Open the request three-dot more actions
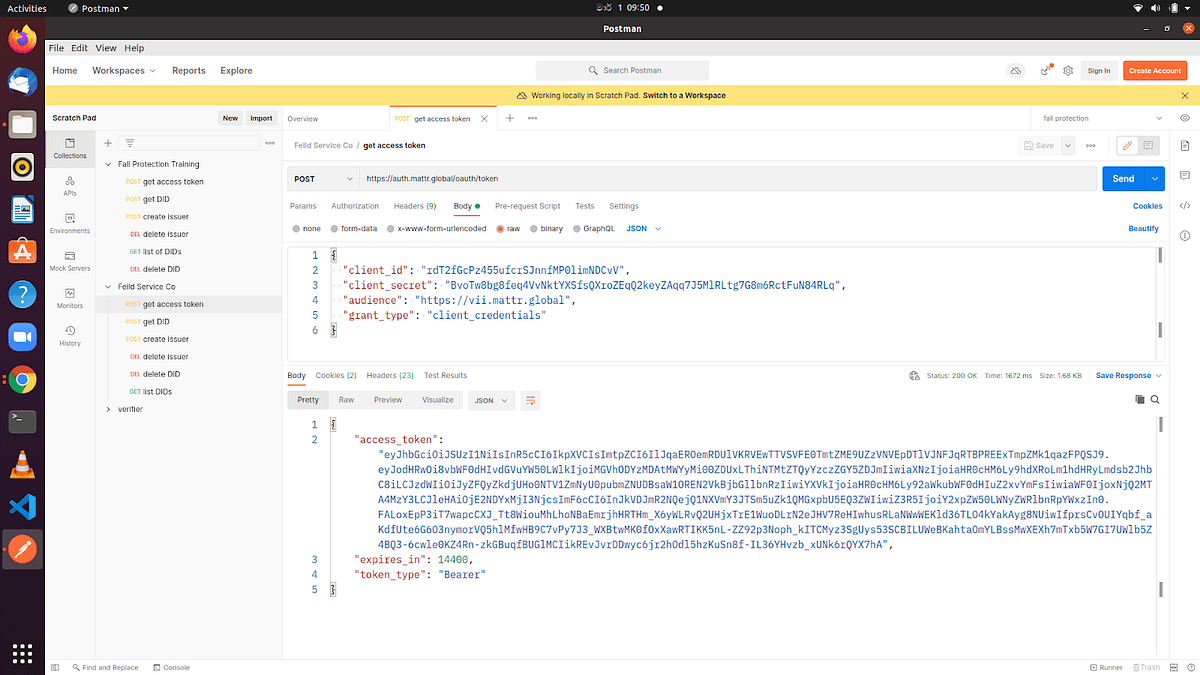1200x675 pixels. (x=1090, y=145)
